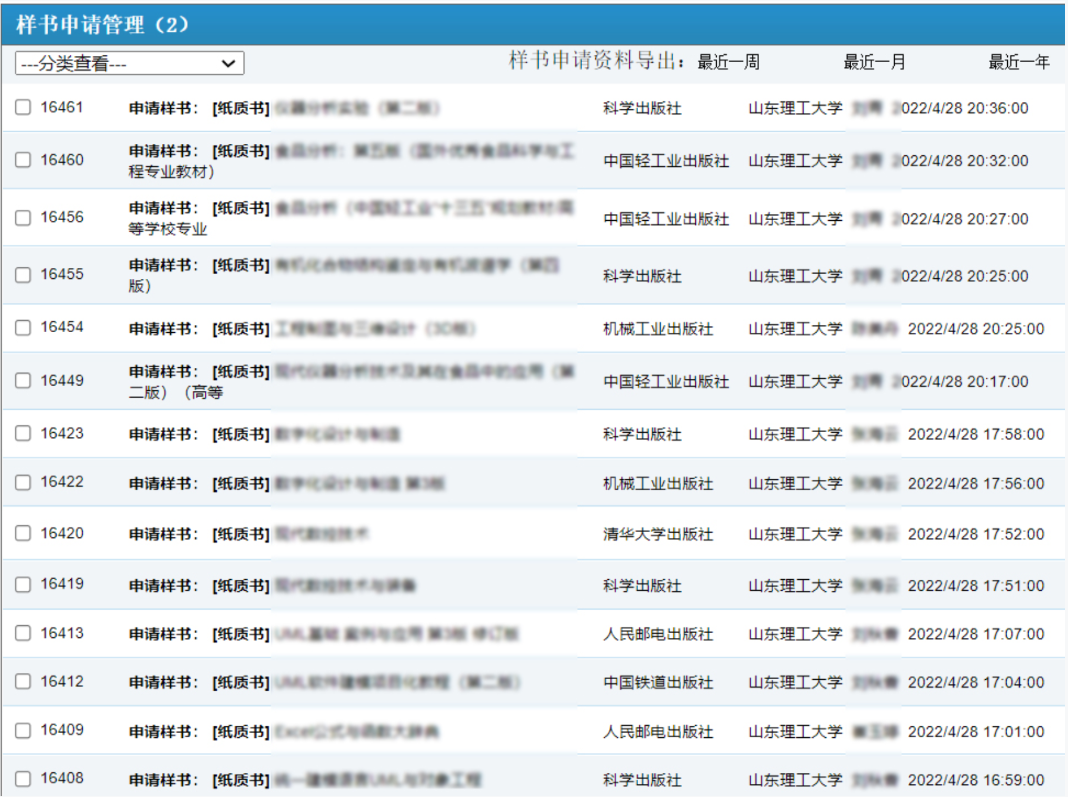
Task: Export sample book data for 最近一周
Action: click(x=728, y=63)
